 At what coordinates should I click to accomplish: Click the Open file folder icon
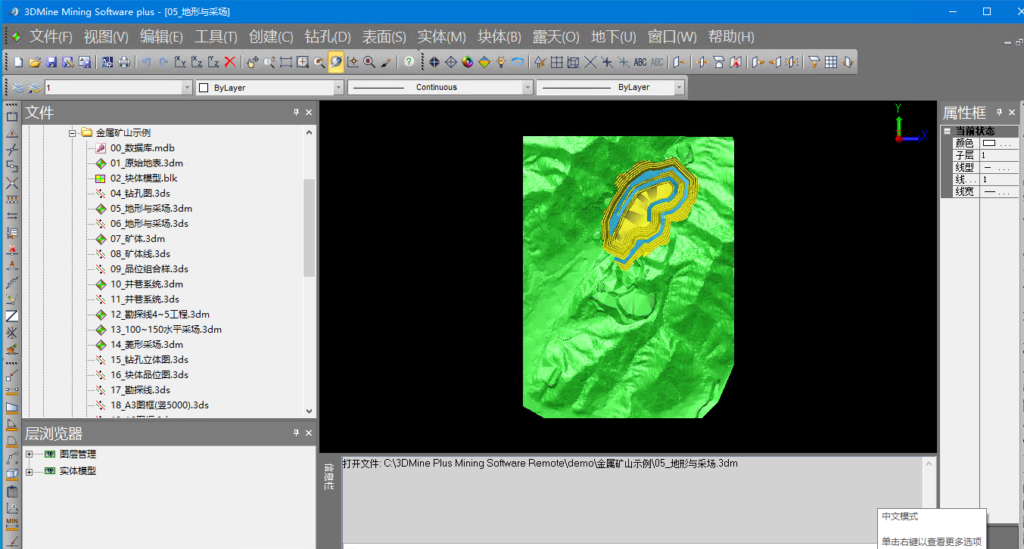click(x=35, y=62)
